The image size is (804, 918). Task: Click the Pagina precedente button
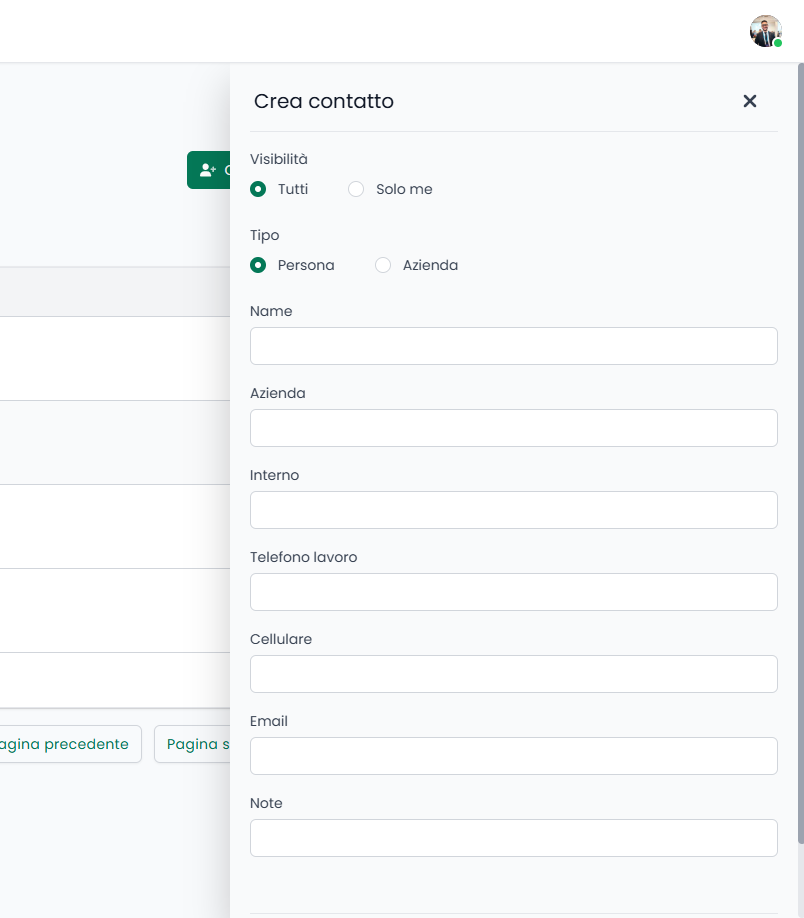tap(60, 744)
